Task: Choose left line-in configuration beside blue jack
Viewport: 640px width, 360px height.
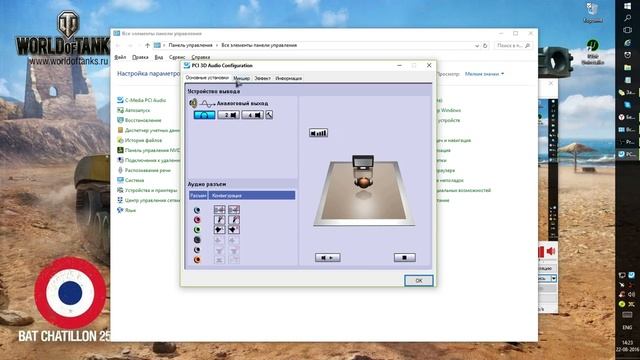Action: pyautogui.click(x=220, y=210)
